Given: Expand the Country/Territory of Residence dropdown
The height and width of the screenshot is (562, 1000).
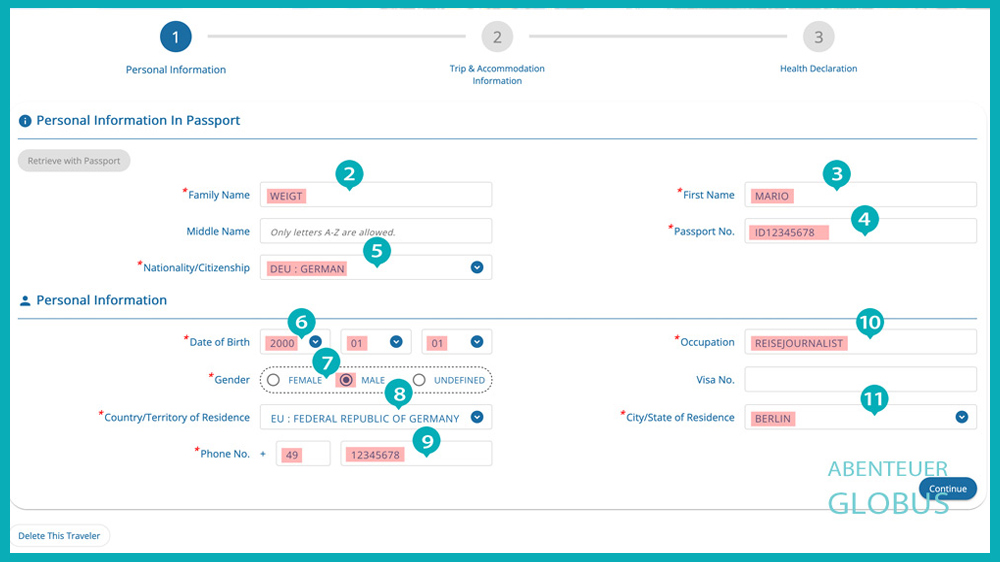Looking at the screenshot, I should [x=477, y=417].
